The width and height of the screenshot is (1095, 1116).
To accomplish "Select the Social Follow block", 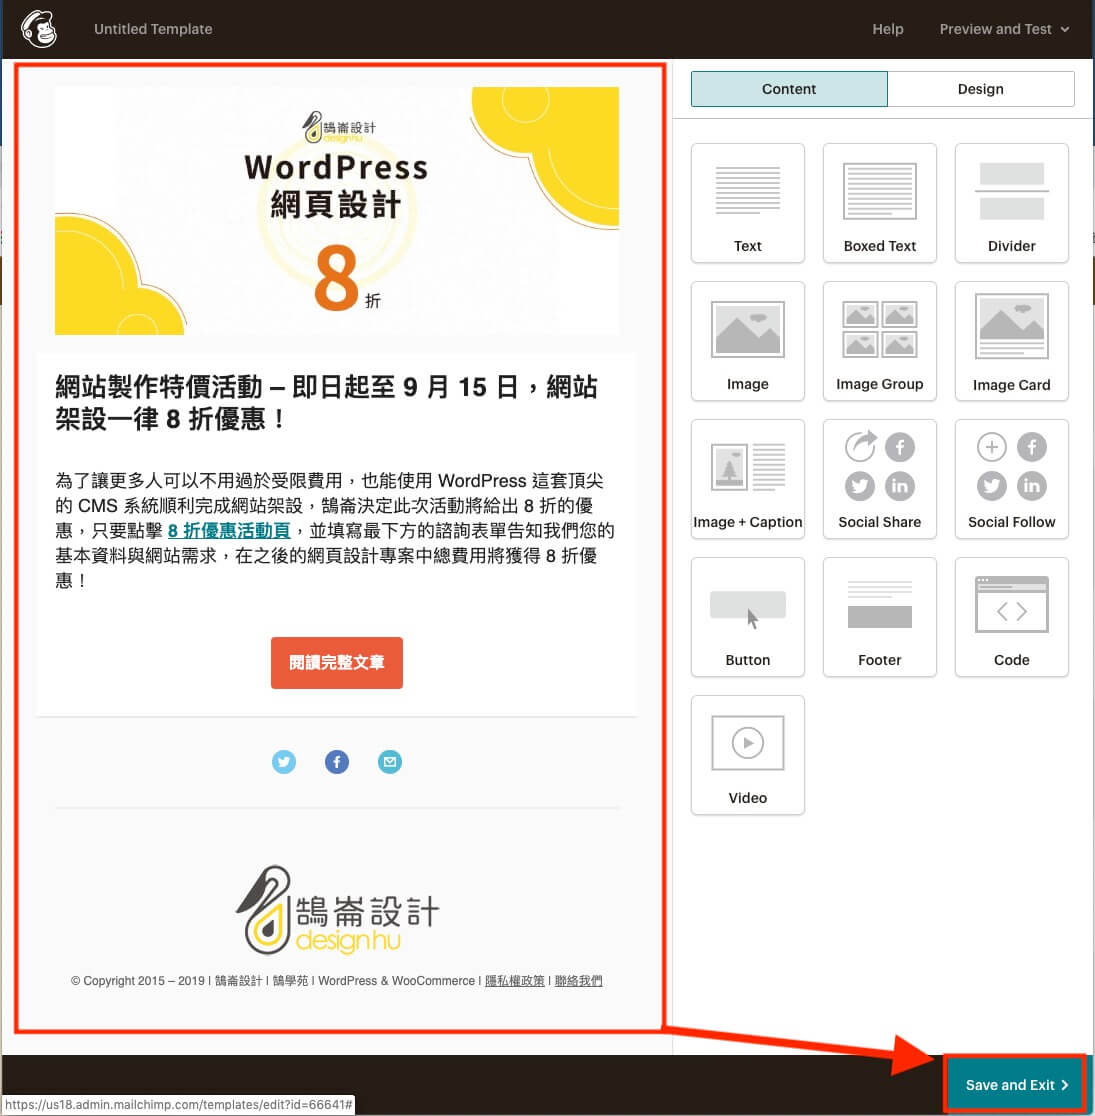I will tap(1011, 480).
